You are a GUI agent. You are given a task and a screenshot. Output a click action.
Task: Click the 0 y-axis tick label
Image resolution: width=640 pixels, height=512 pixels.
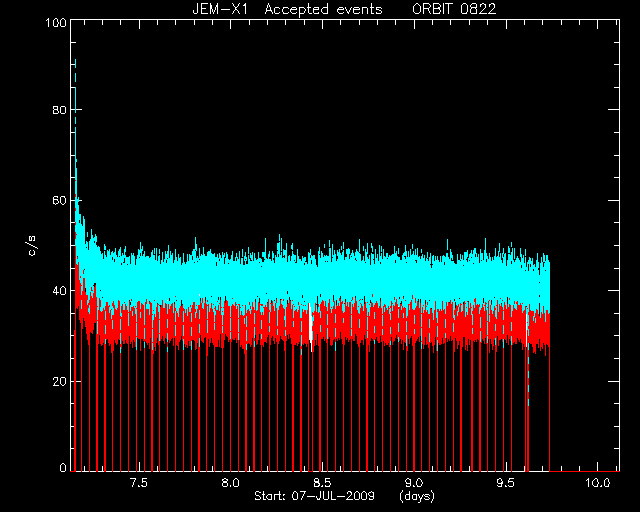click(63, 467)
